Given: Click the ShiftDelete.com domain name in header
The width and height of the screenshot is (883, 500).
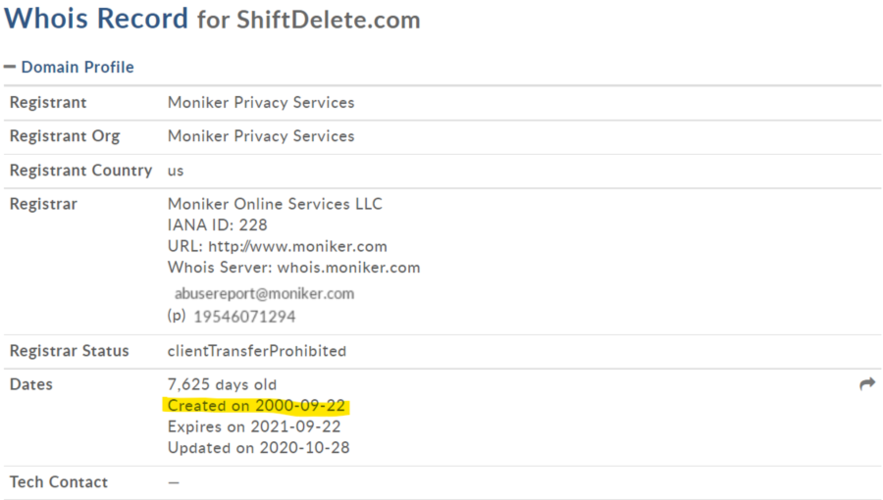Looking at the screenshot, I should [x=328, y=20].
